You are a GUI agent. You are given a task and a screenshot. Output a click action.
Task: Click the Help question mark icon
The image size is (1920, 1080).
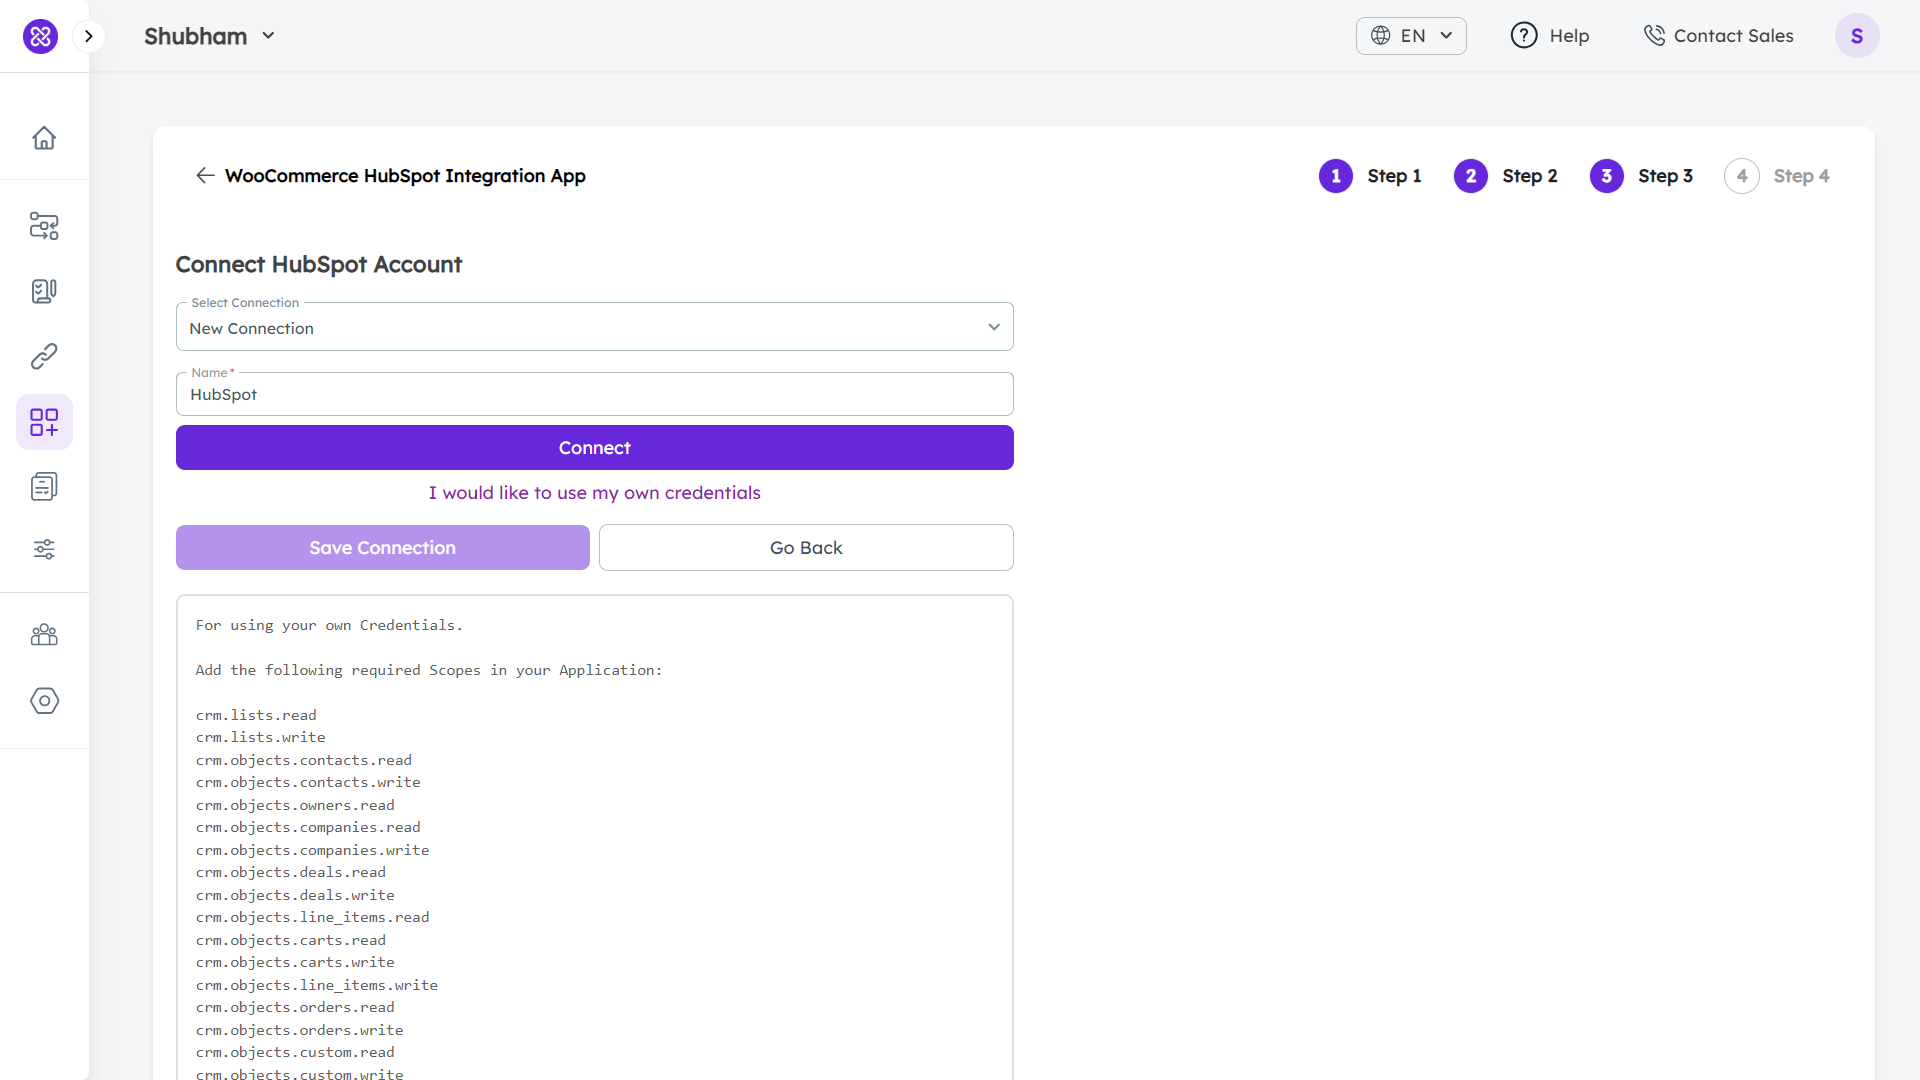click(1523, 36)
